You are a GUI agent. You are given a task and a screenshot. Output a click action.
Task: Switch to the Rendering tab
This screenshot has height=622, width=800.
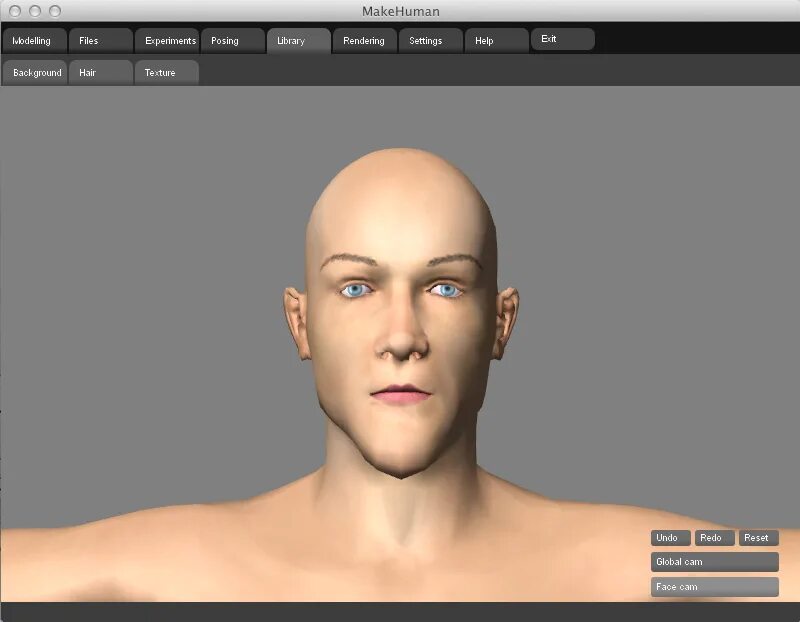[x=362, y=41]
